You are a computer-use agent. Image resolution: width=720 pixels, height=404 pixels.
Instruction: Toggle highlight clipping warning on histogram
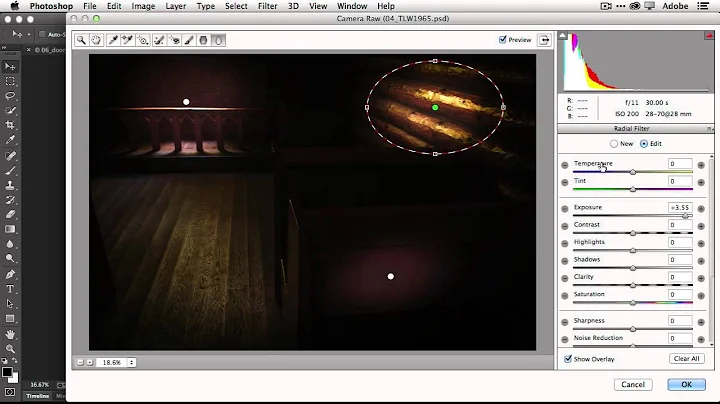(x=709, y=35)
